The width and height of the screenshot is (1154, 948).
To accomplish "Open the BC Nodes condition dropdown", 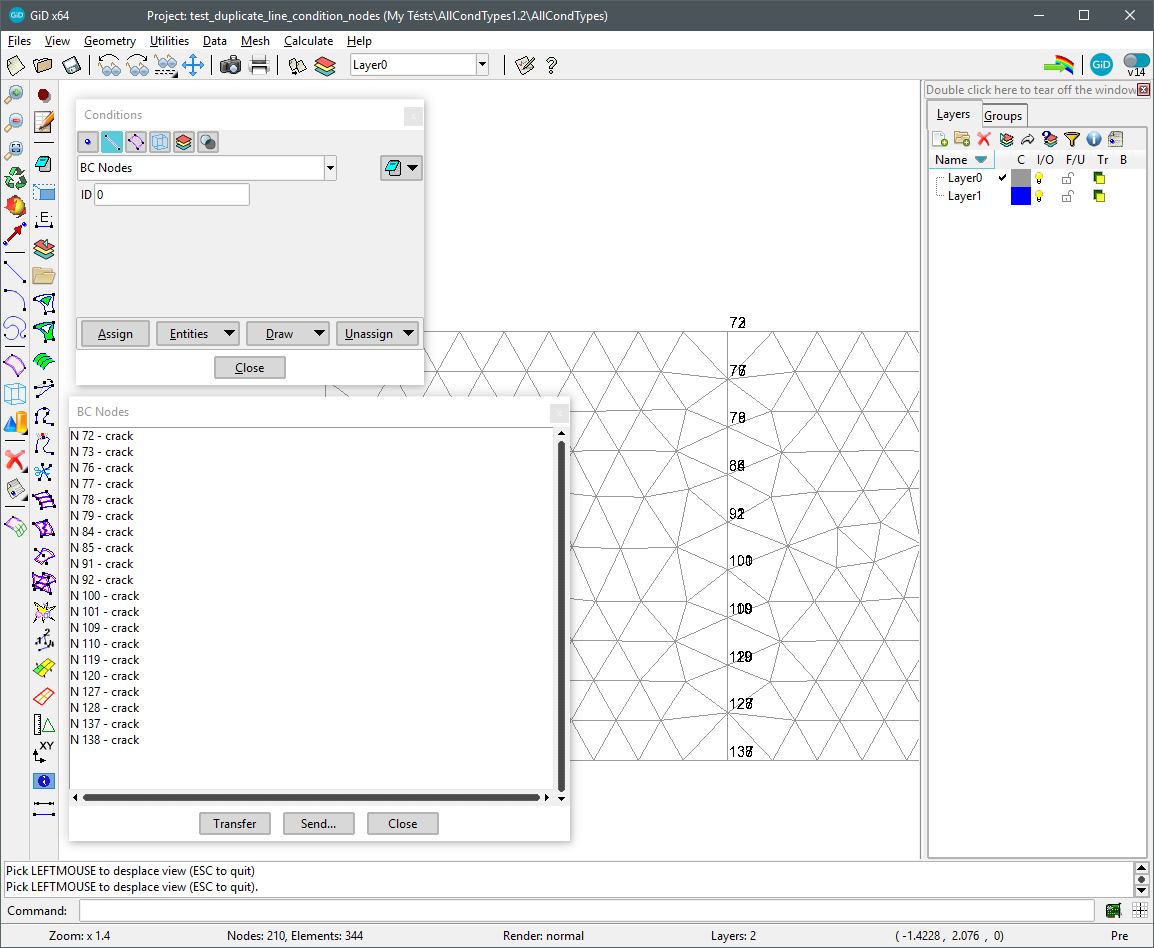I will pos(330,168).
